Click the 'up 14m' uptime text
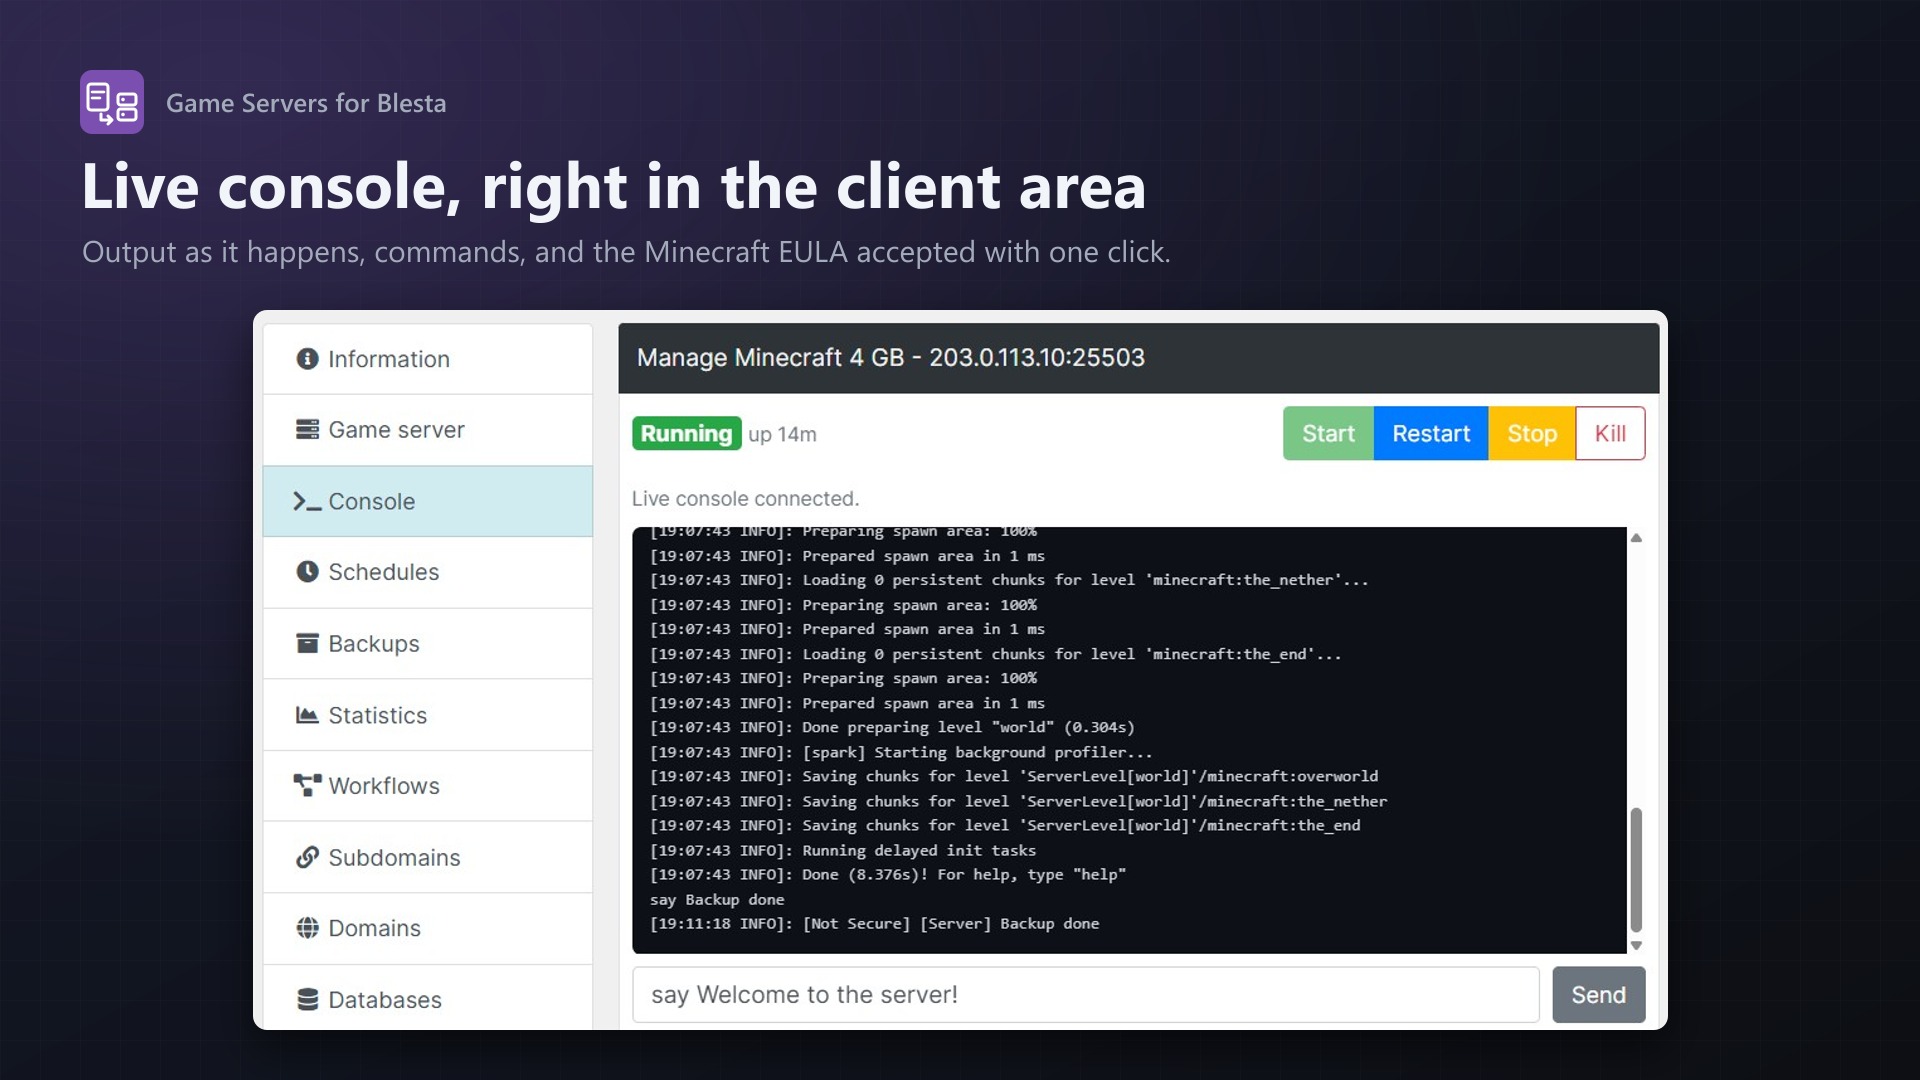 [x=782, y=435]
